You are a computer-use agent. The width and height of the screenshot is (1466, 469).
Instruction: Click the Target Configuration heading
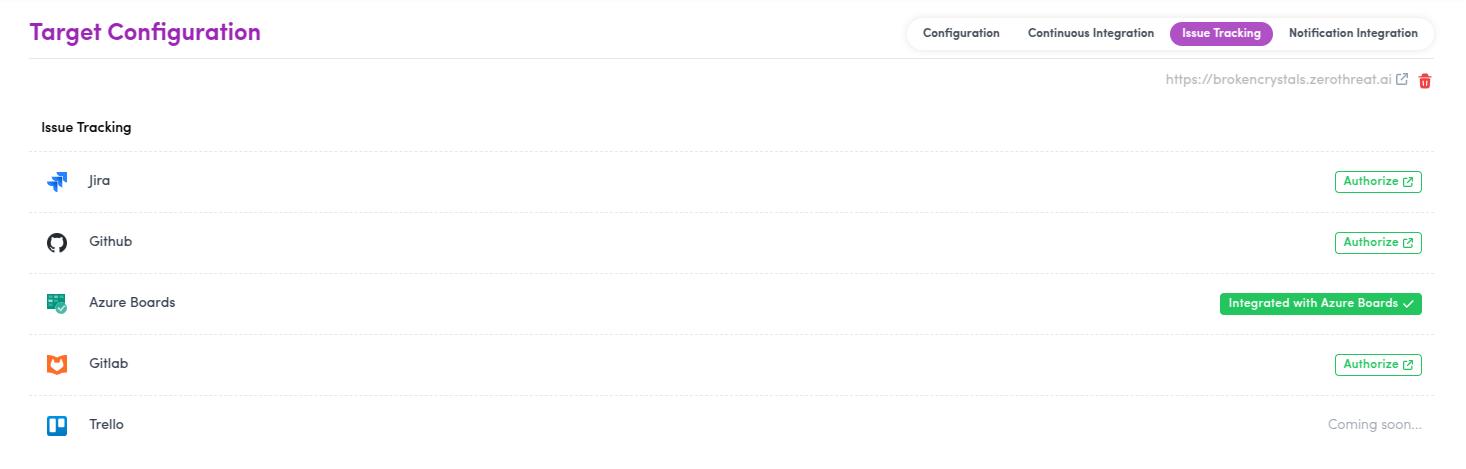pyautogui.click(x=145, y=32)
